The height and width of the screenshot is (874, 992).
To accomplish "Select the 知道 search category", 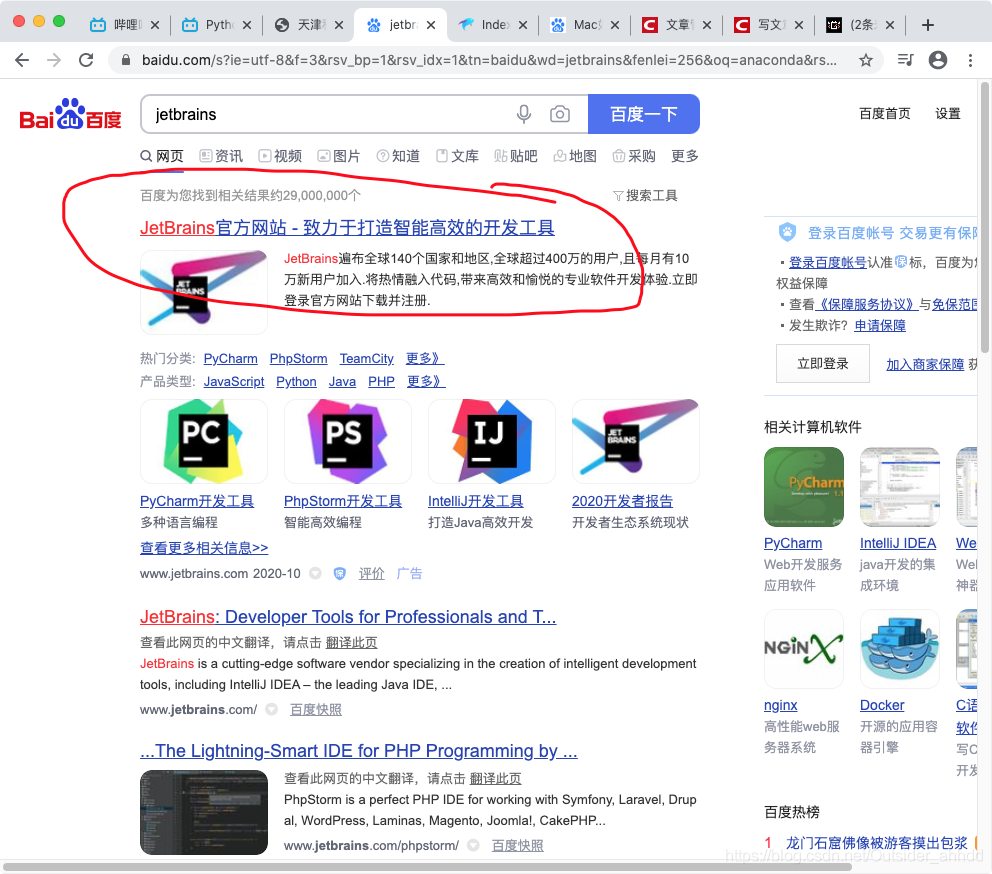I will (x=398, y=156).
